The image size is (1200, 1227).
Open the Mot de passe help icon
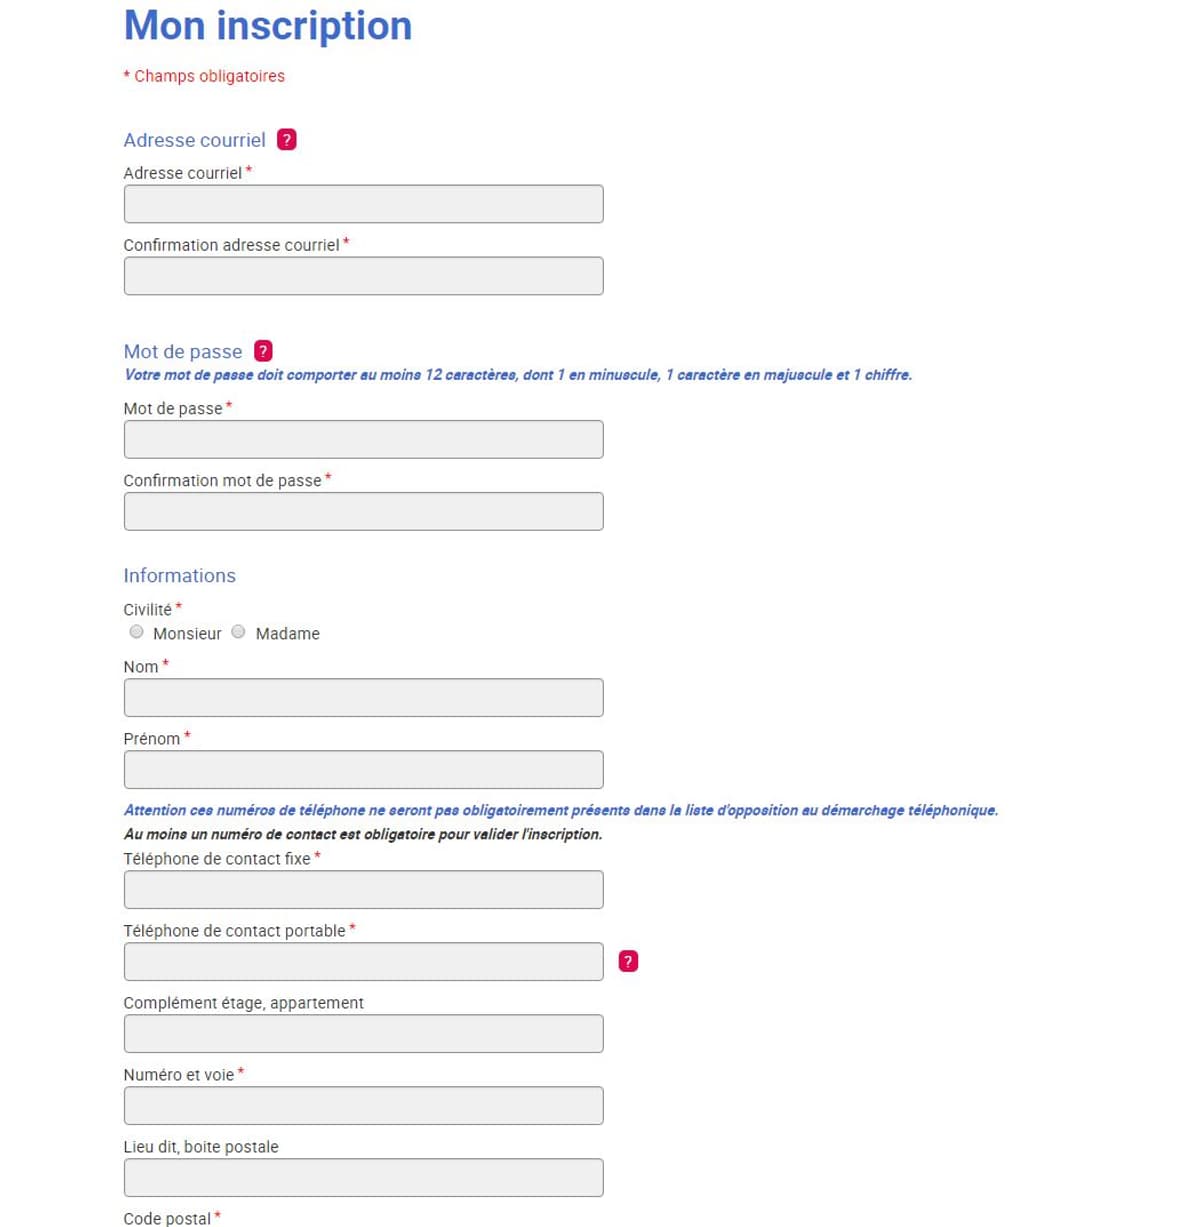pyautogui.click(x=262, y=350)
